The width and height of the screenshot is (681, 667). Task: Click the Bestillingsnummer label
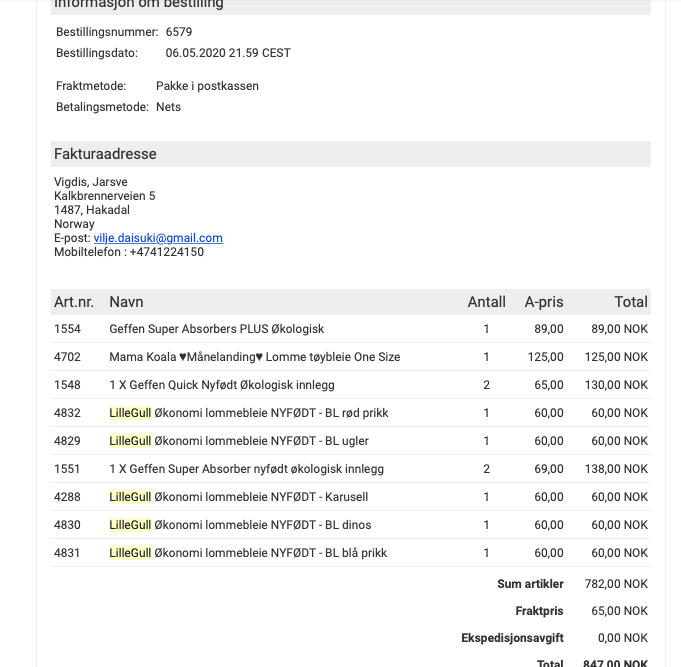[107, 32]
